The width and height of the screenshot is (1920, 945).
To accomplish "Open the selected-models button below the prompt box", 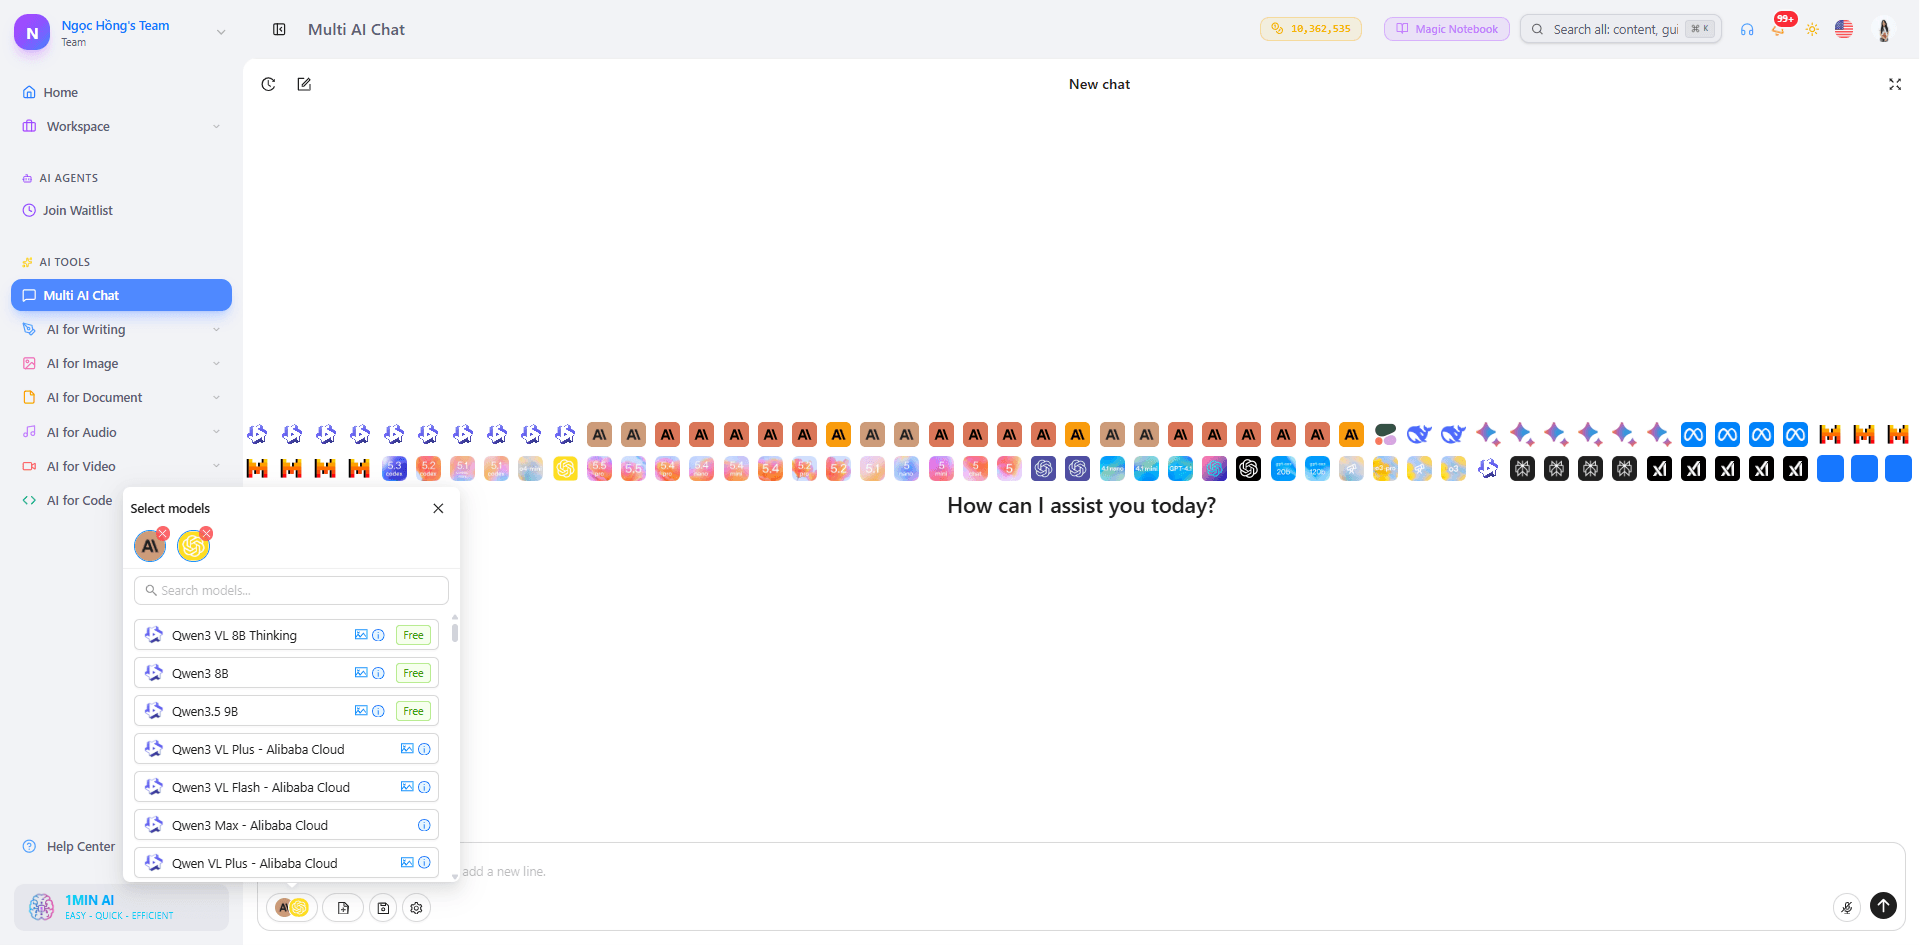I will 291,907.
